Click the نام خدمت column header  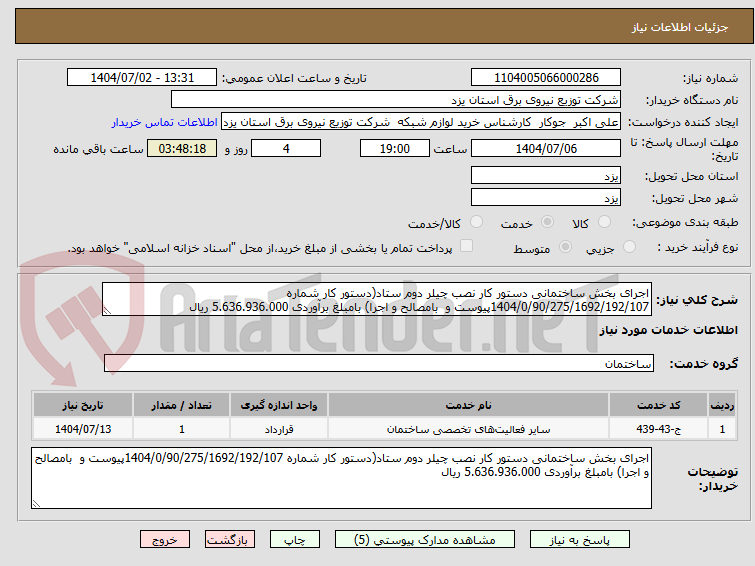coord(469,405)
